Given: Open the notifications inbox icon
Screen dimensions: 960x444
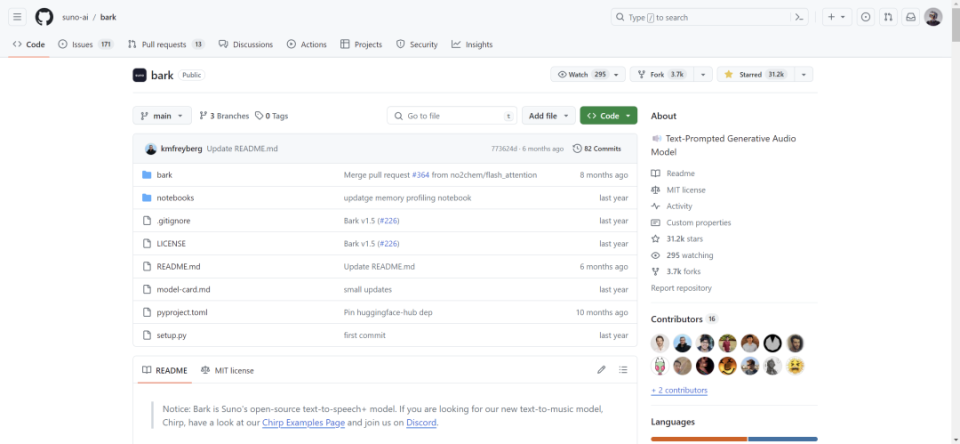Looking at the screenshot, I should pyautogui.click(x=910, y=17).
